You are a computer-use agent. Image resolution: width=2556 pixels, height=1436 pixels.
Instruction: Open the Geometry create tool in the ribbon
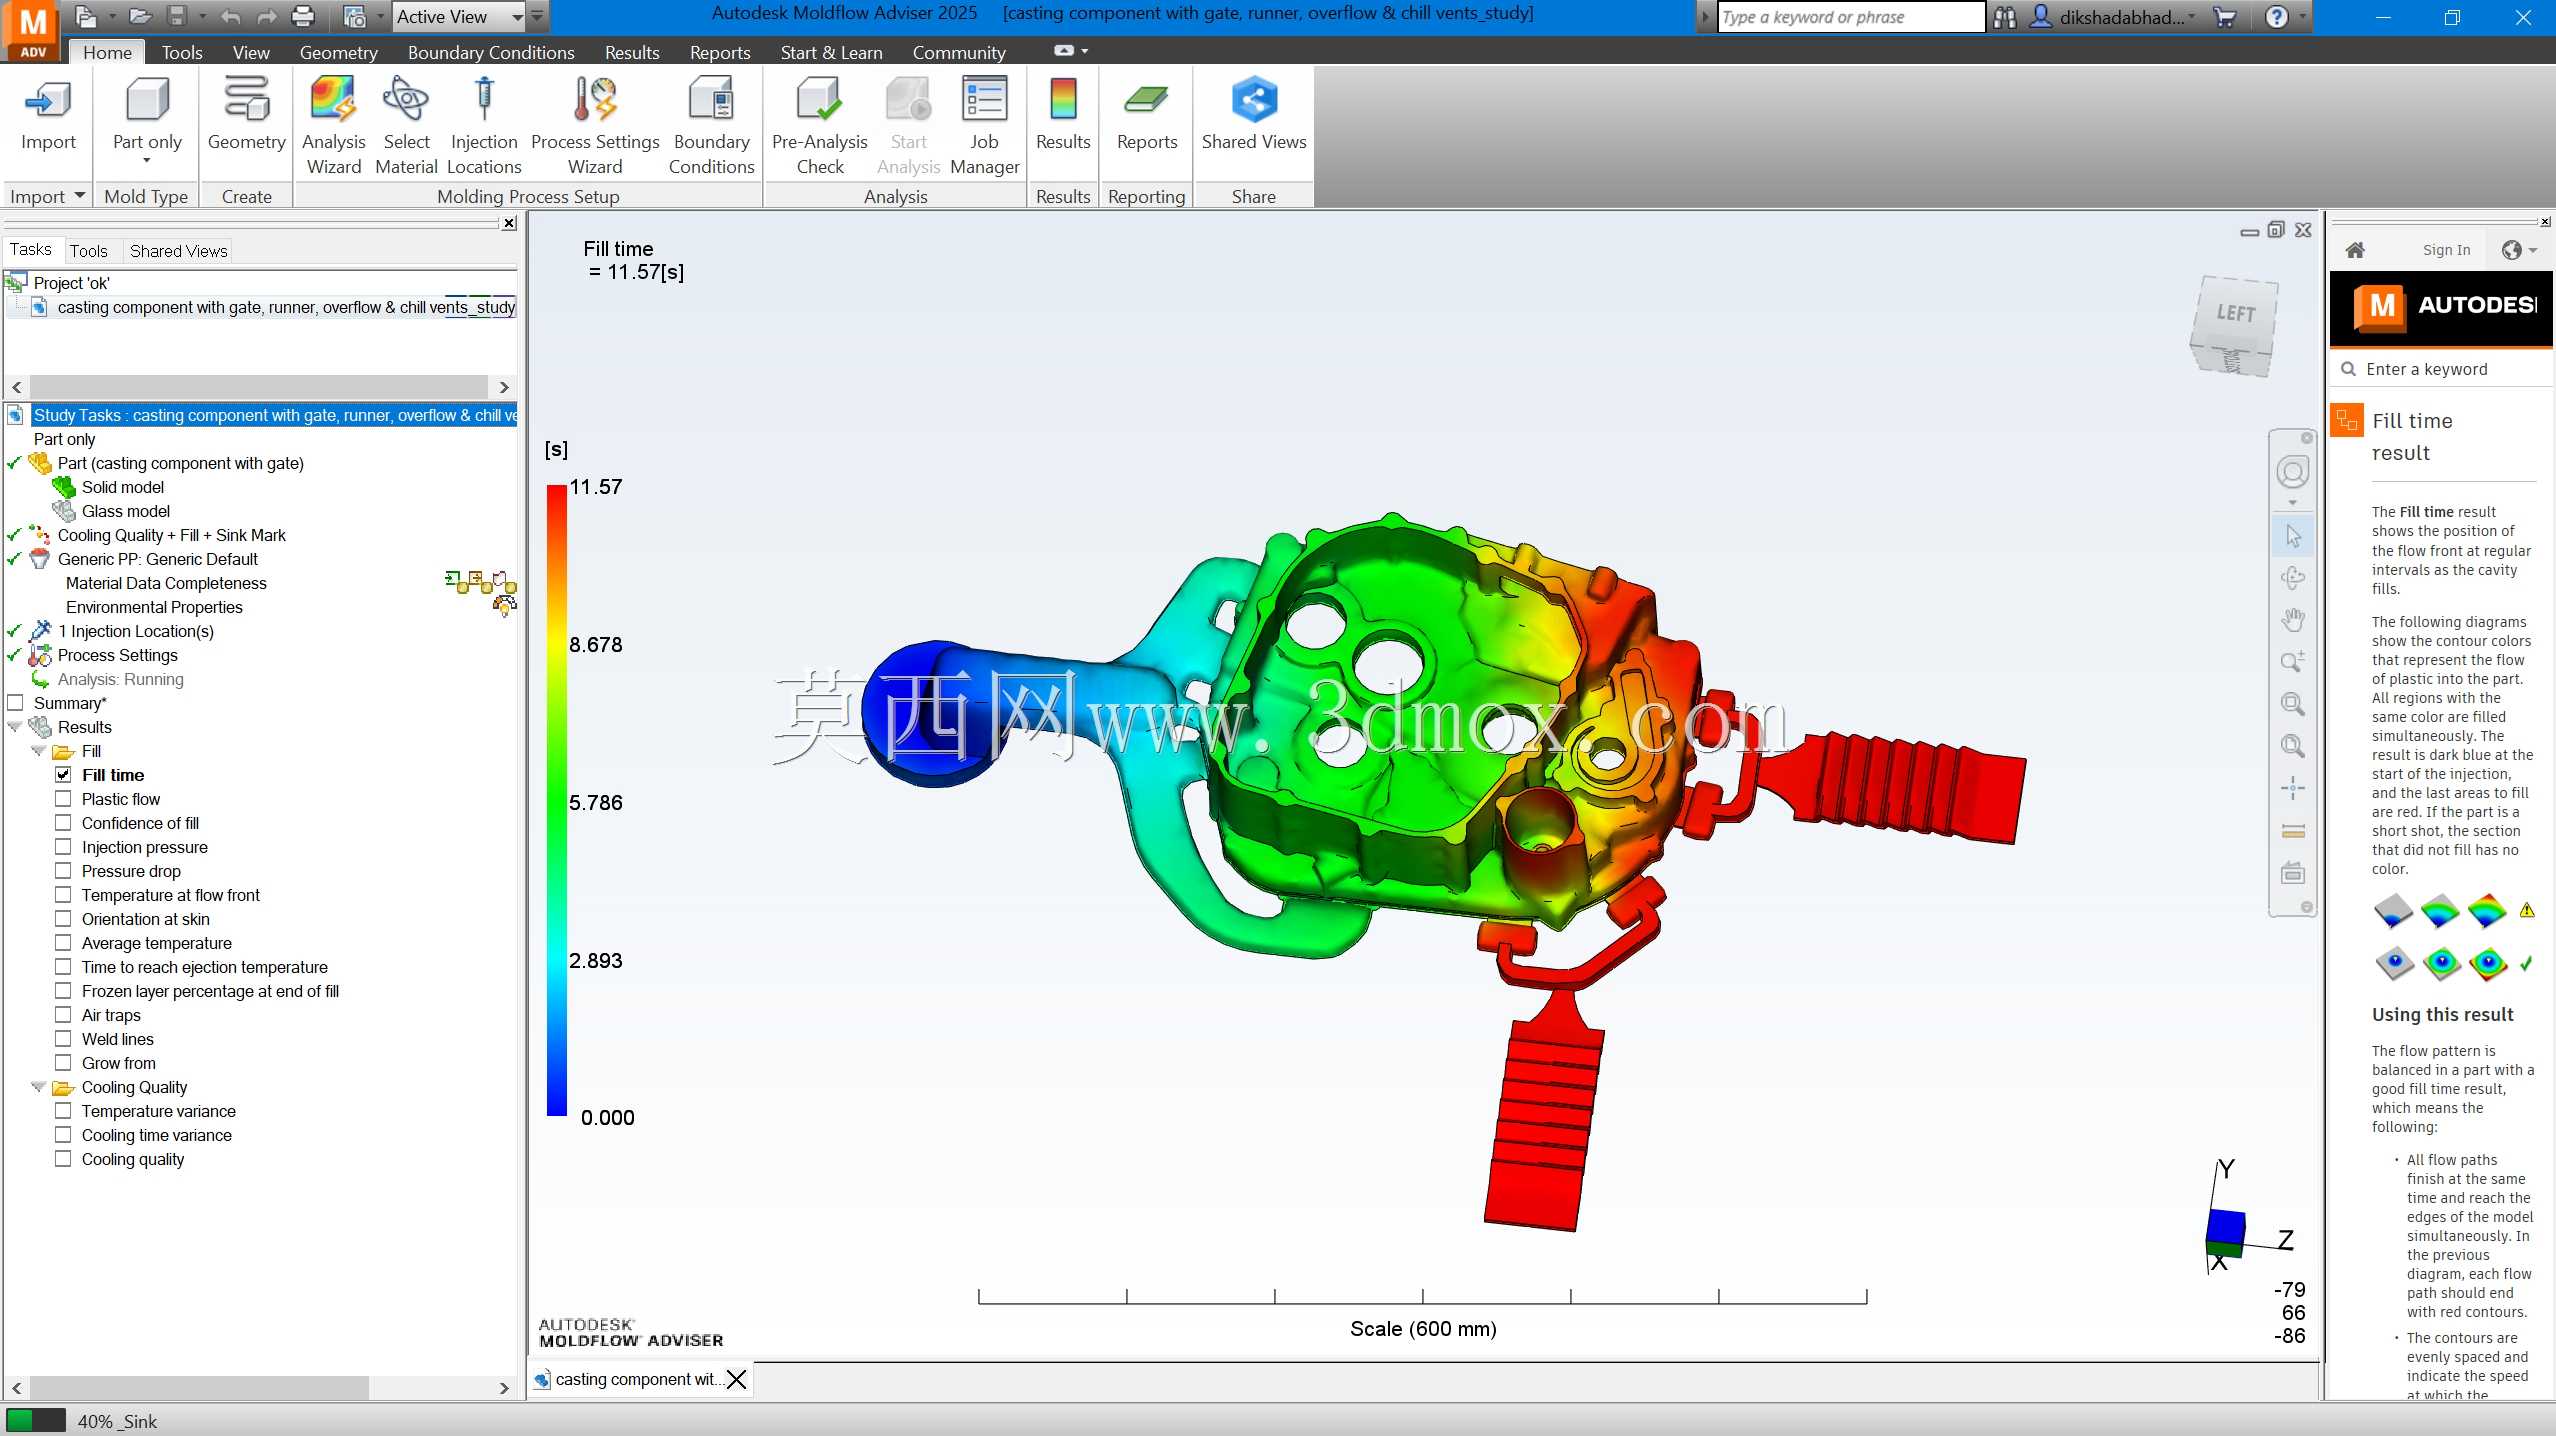246,114
